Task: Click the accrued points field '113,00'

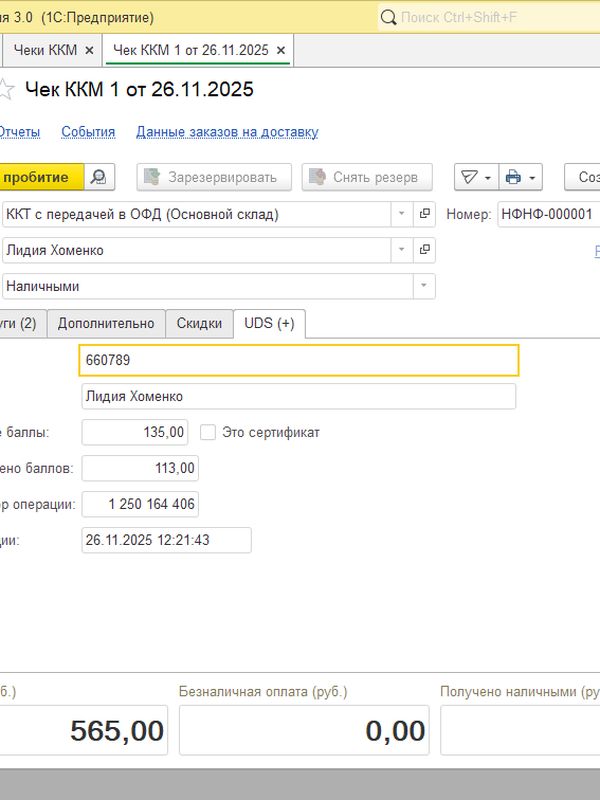Action: (x=140, y=468)
